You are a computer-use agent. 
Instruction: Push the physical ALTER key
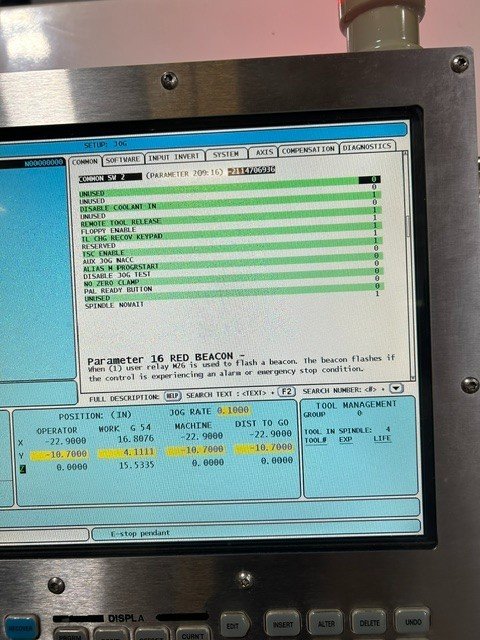[x=326, y=622]
